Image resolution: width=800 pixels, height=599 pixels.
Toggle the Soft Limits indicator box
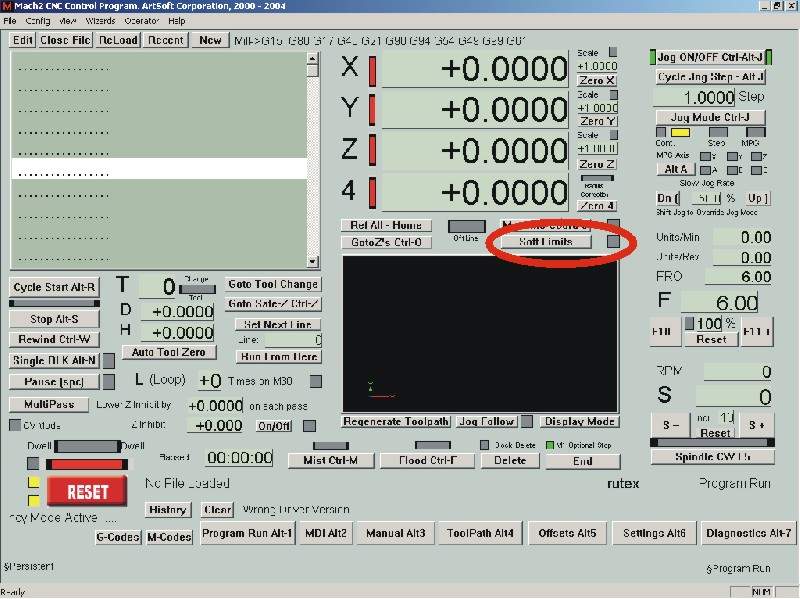pos(613,242)
